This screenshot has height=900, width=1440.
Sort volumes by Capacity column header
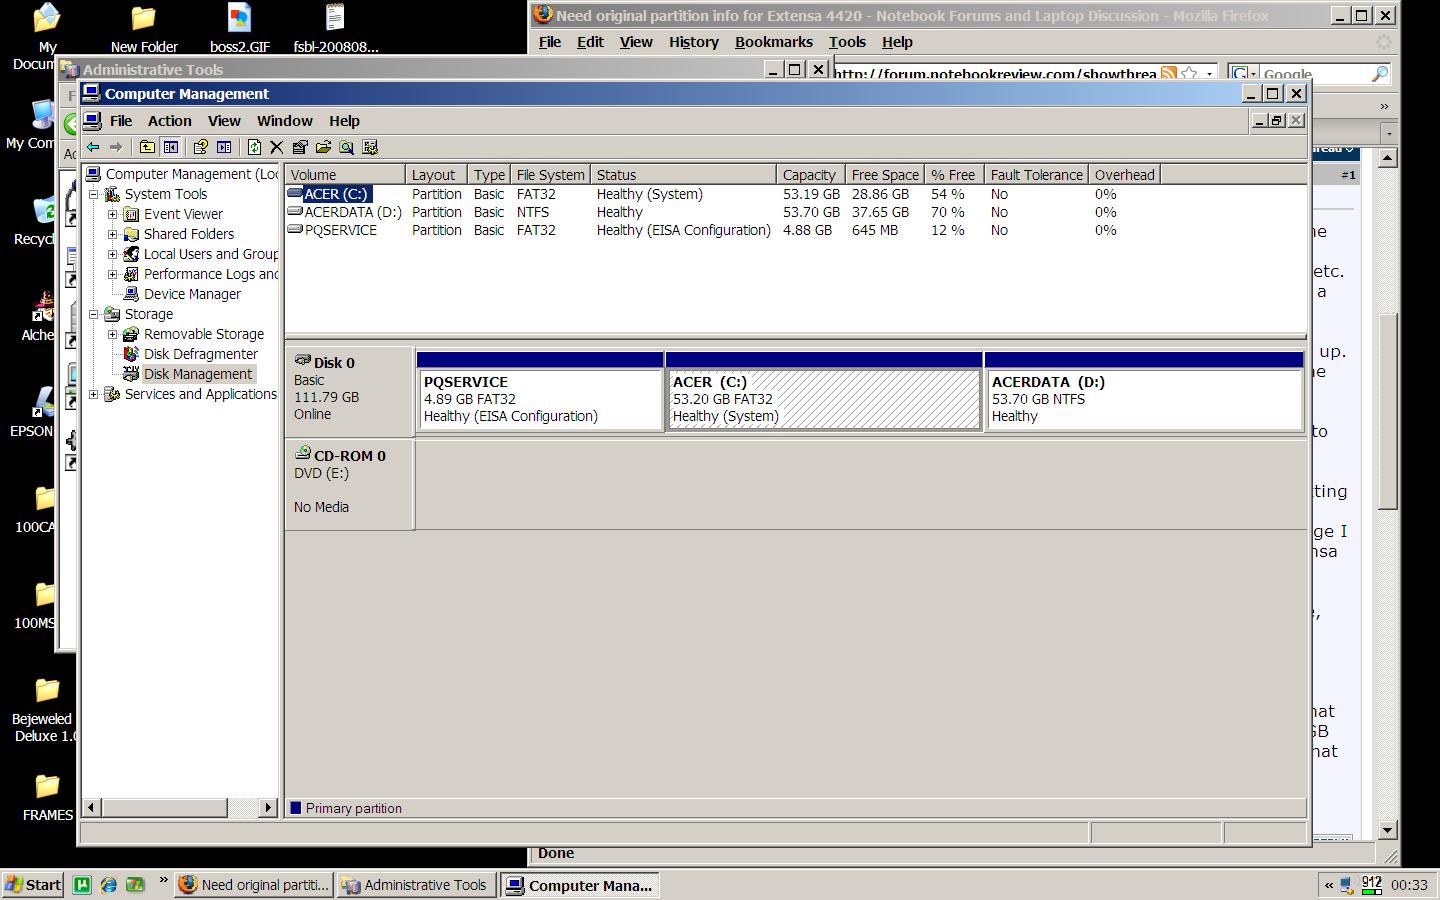click(x=811, y=174)
